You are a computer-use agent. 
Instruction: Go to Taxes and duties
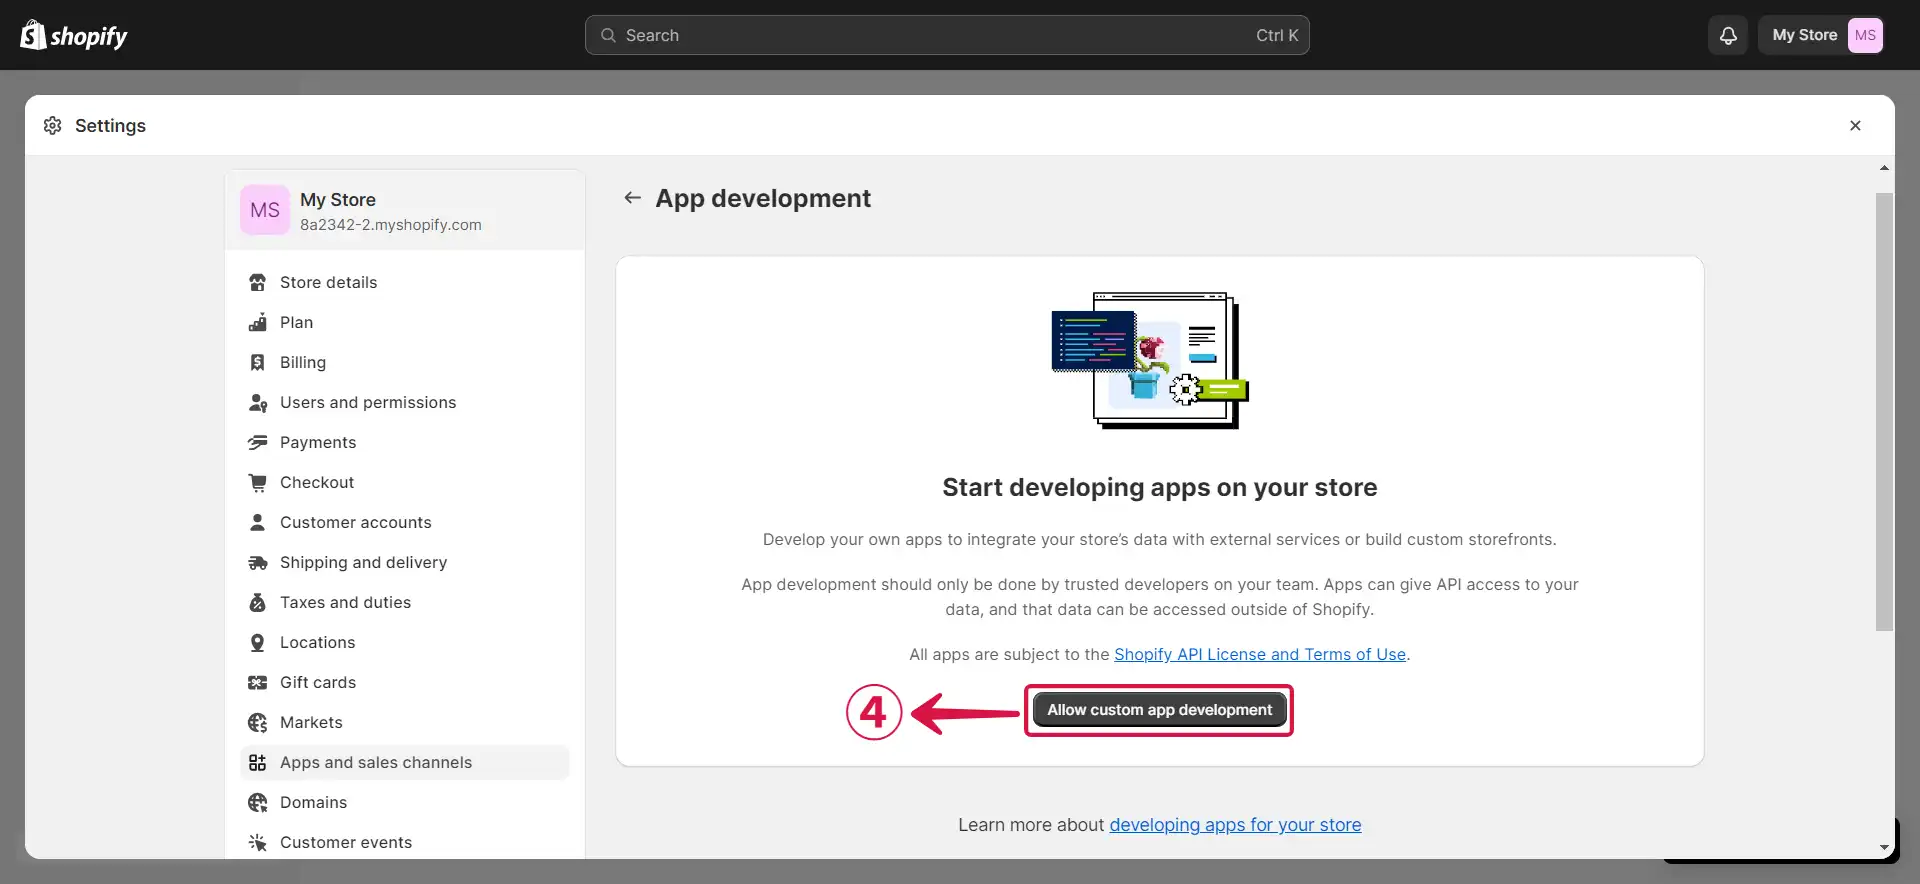click(405, 602)
